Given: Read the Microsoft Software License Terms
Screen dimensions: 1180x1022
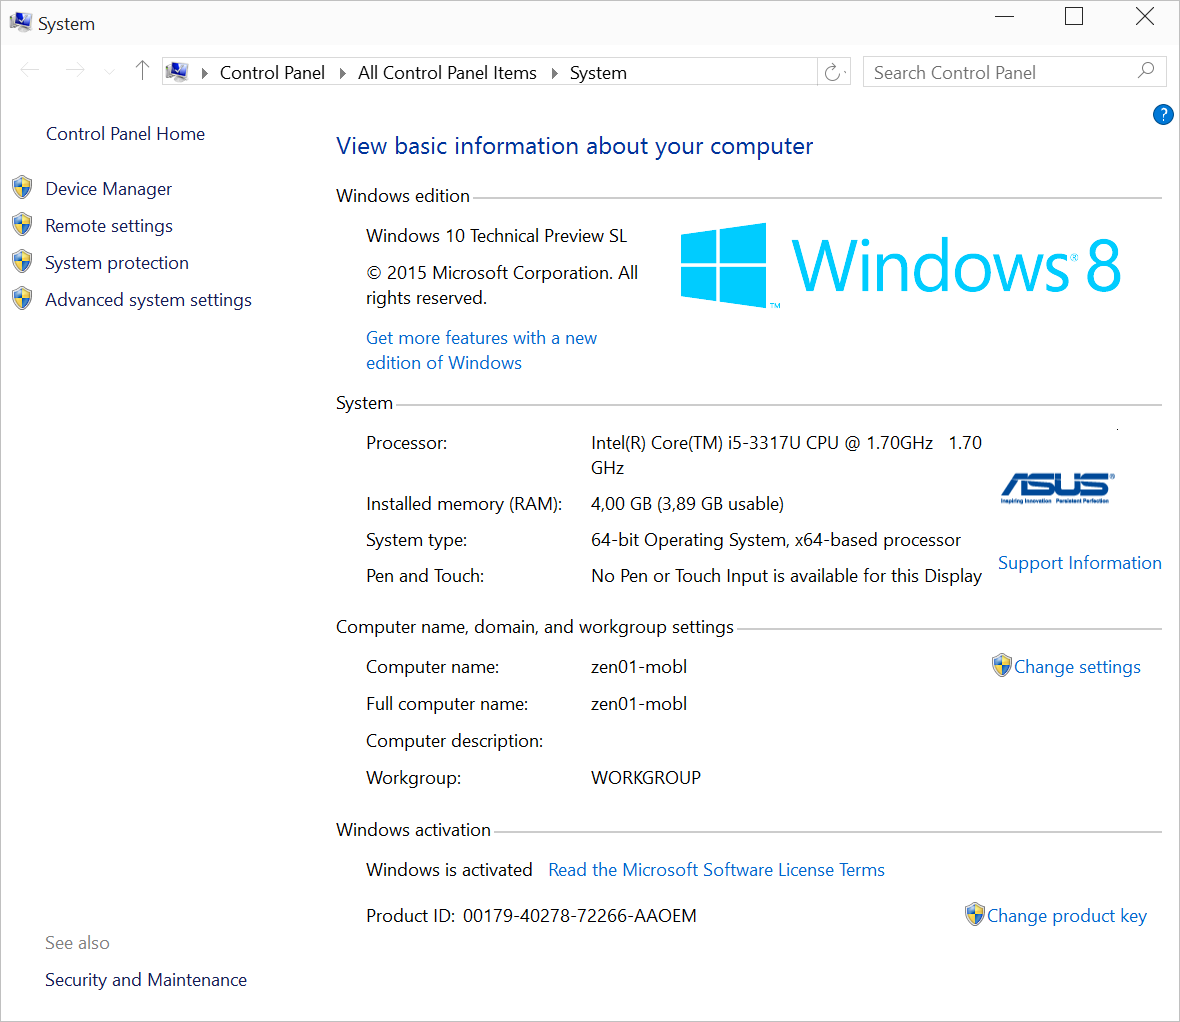Looking at the screenshot, I should [716, 869].
